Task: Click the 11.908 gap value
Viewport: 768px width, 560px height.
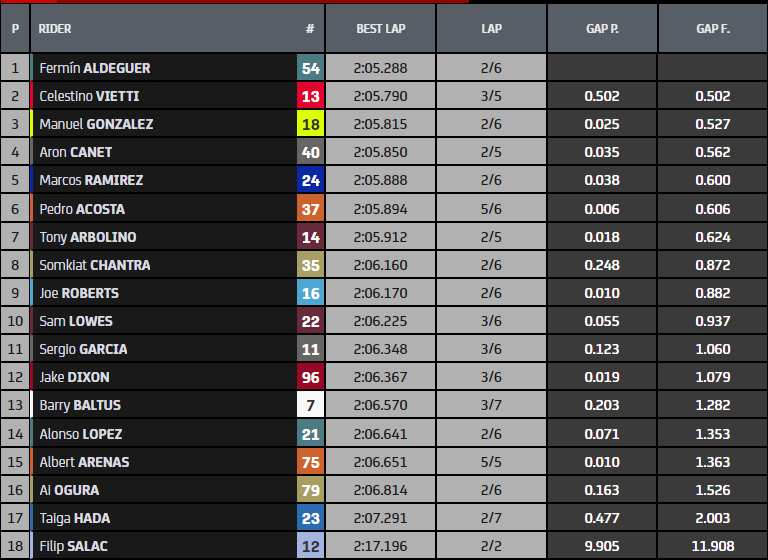Action: (712, 547)
